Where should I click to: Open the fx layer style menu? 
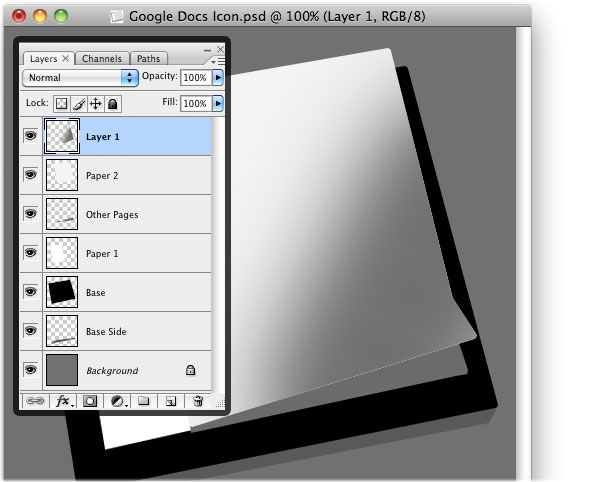pos(63,401)
